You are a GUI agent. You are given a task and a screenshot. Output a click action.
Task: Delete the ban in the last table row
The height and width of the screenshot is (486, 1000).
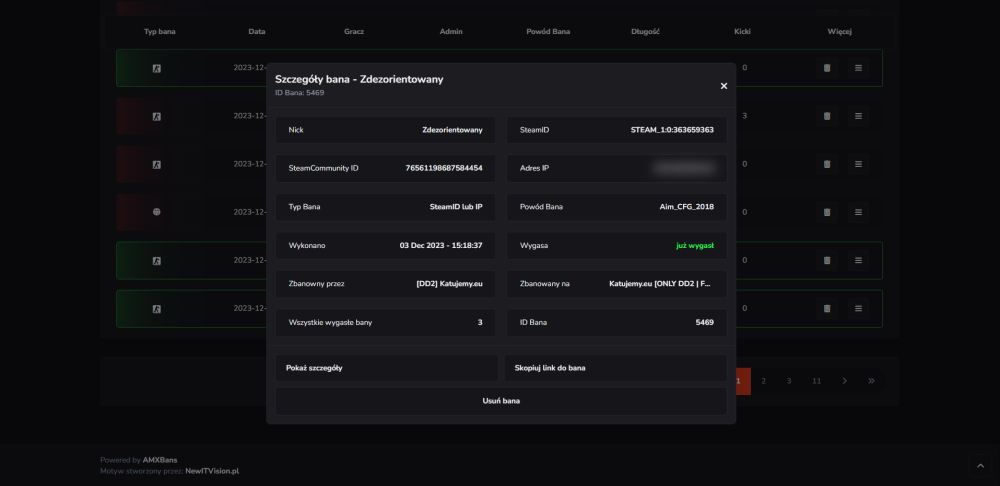827,309
